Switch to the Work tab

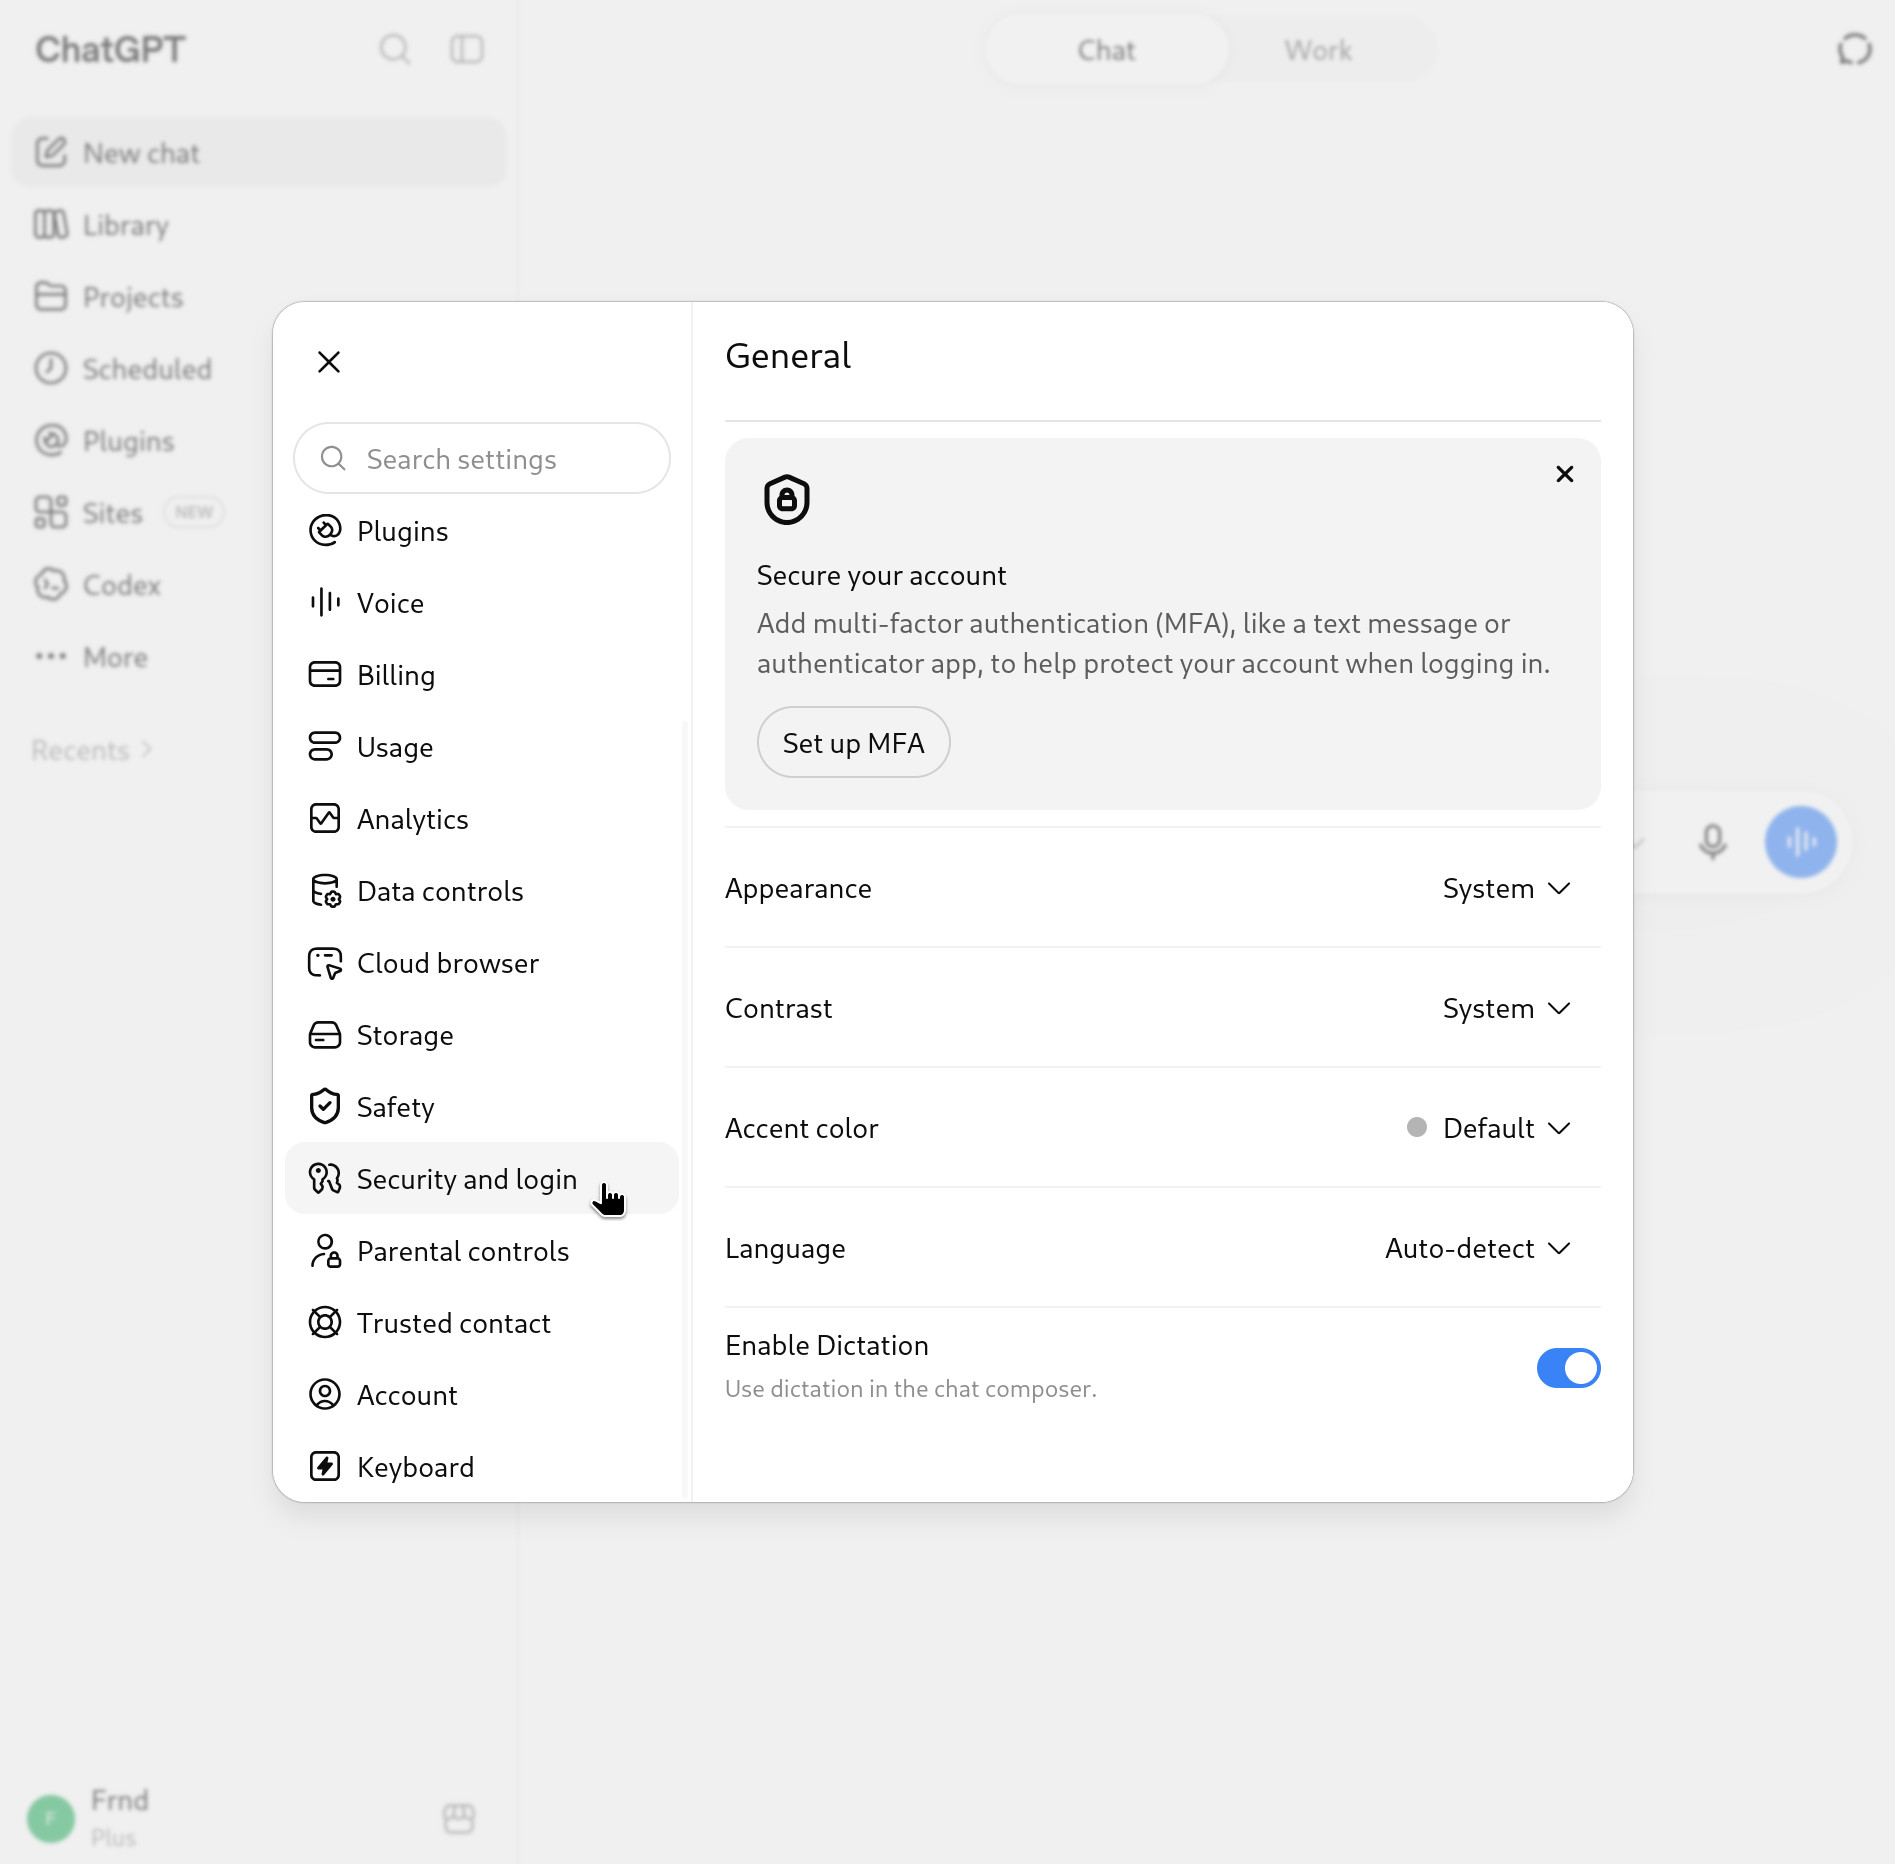(x=1318, y=50)
